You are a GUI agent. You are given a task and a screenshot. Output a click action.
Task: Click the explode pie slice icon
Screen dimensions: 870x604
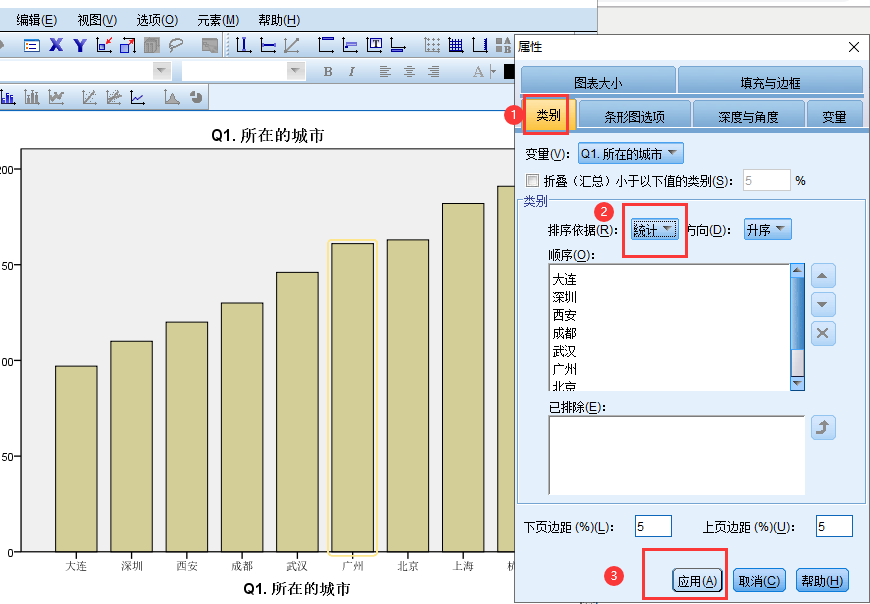pos(196,98)
